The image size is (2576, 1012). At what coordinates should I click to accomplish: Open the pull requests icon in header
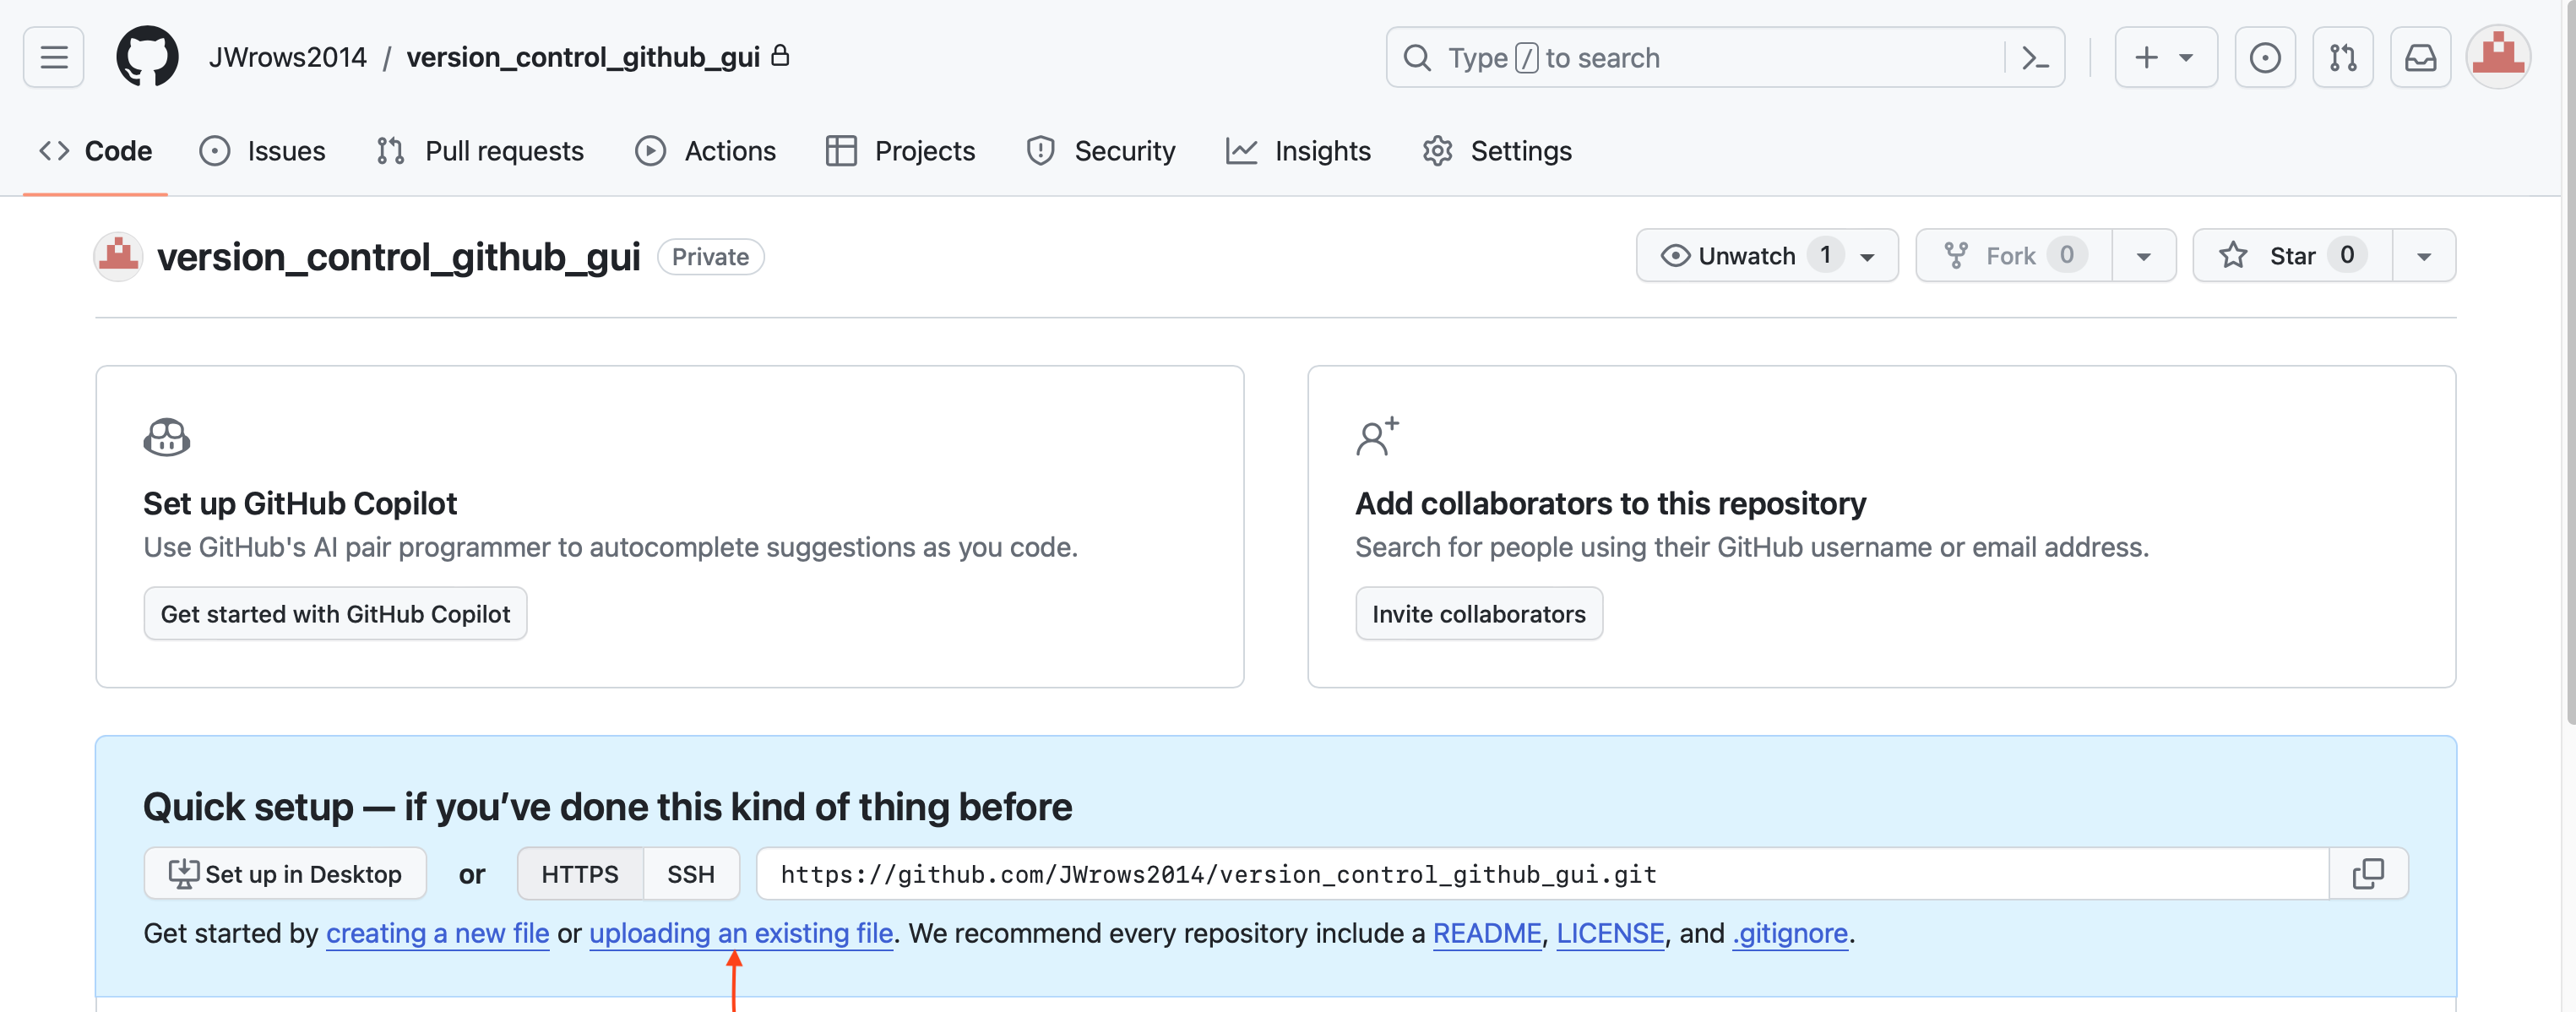(2342, 58)
